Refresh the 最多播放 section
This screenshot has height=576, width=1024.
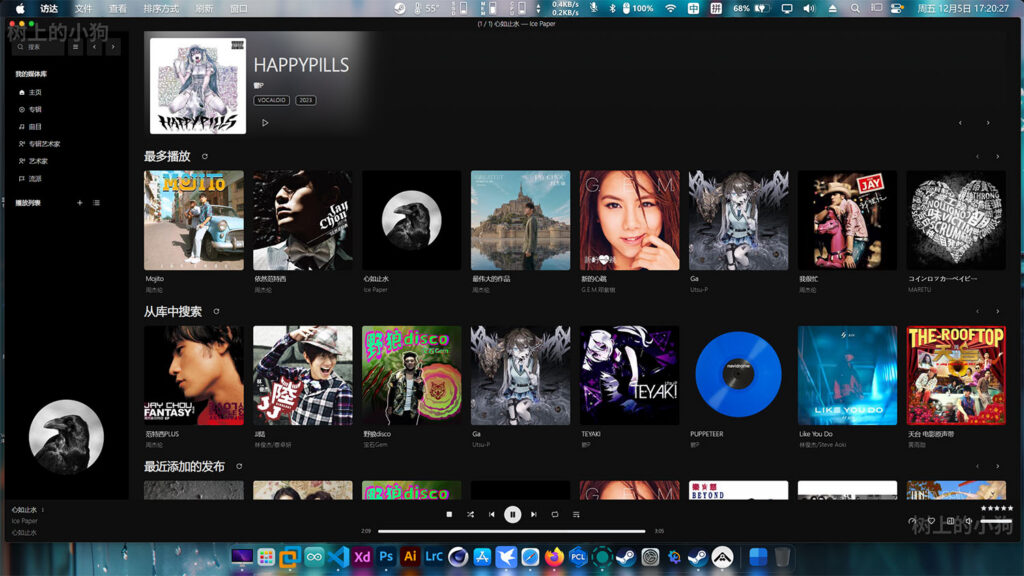205,157
